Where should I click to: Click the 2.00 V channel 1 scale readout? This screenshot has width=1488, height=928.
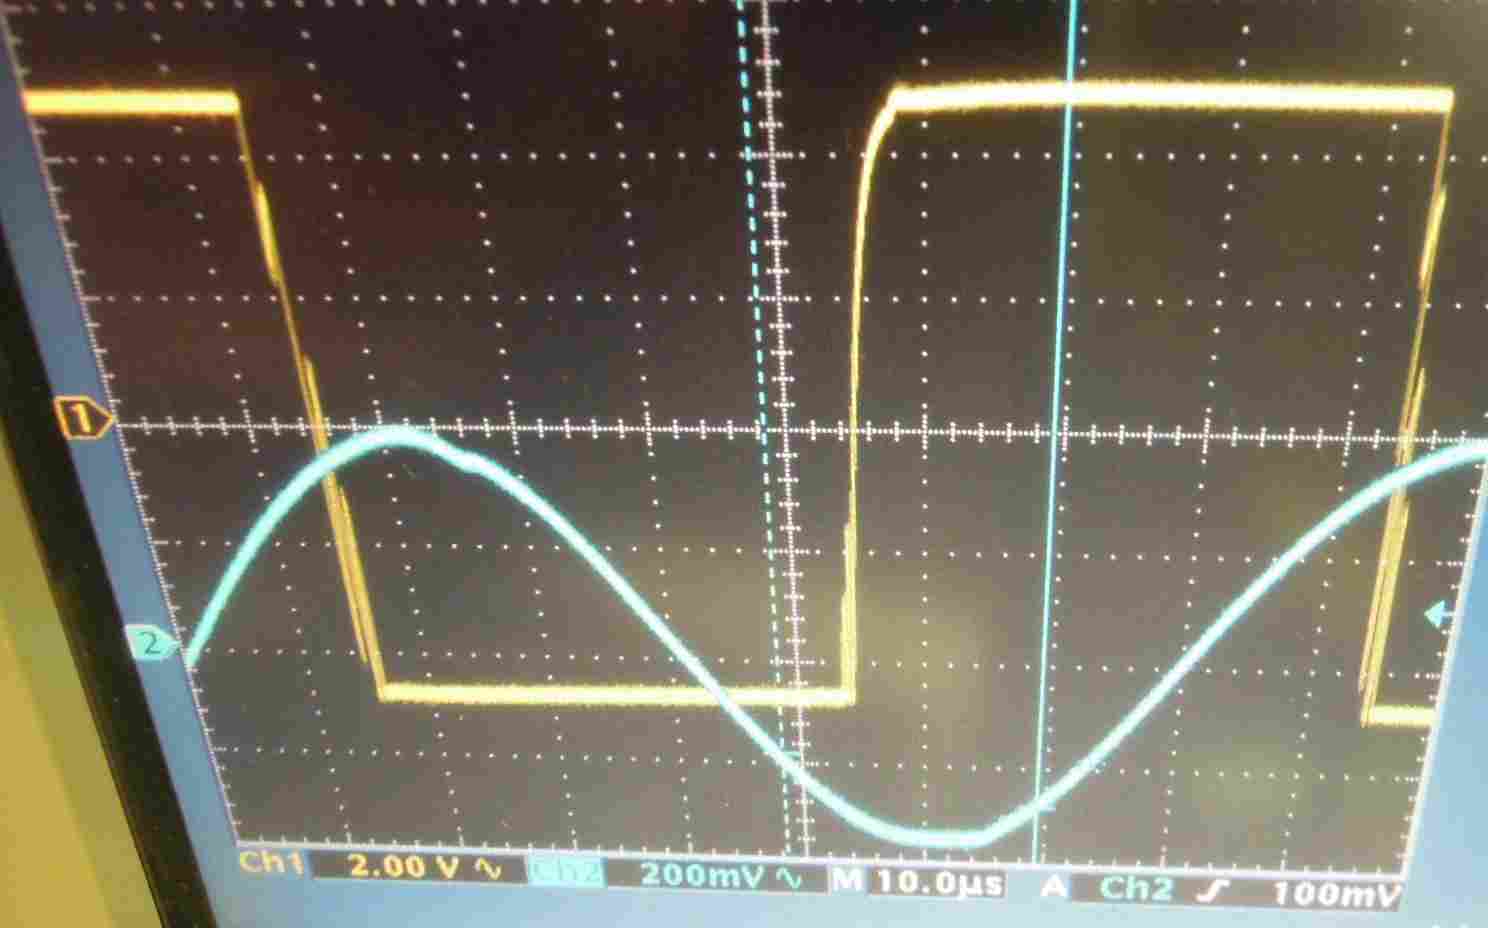[x=403, y=867]
